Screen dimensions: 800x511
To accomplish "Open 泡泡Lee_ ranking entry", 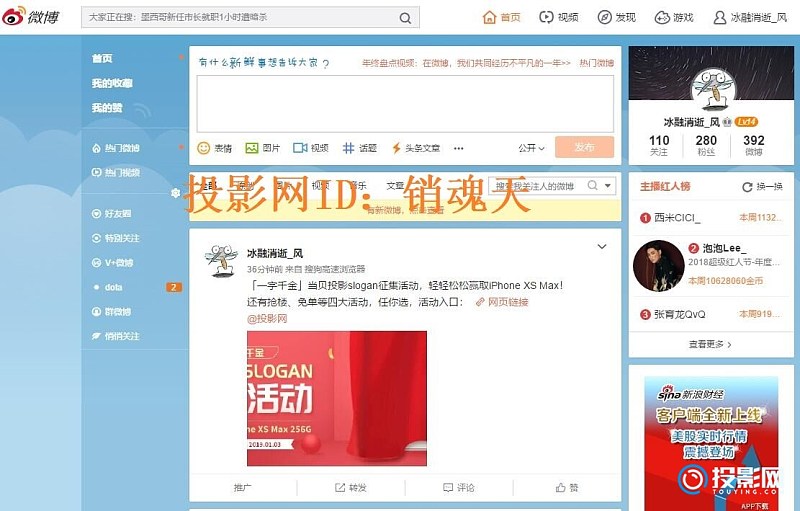I will pos(724,248).
